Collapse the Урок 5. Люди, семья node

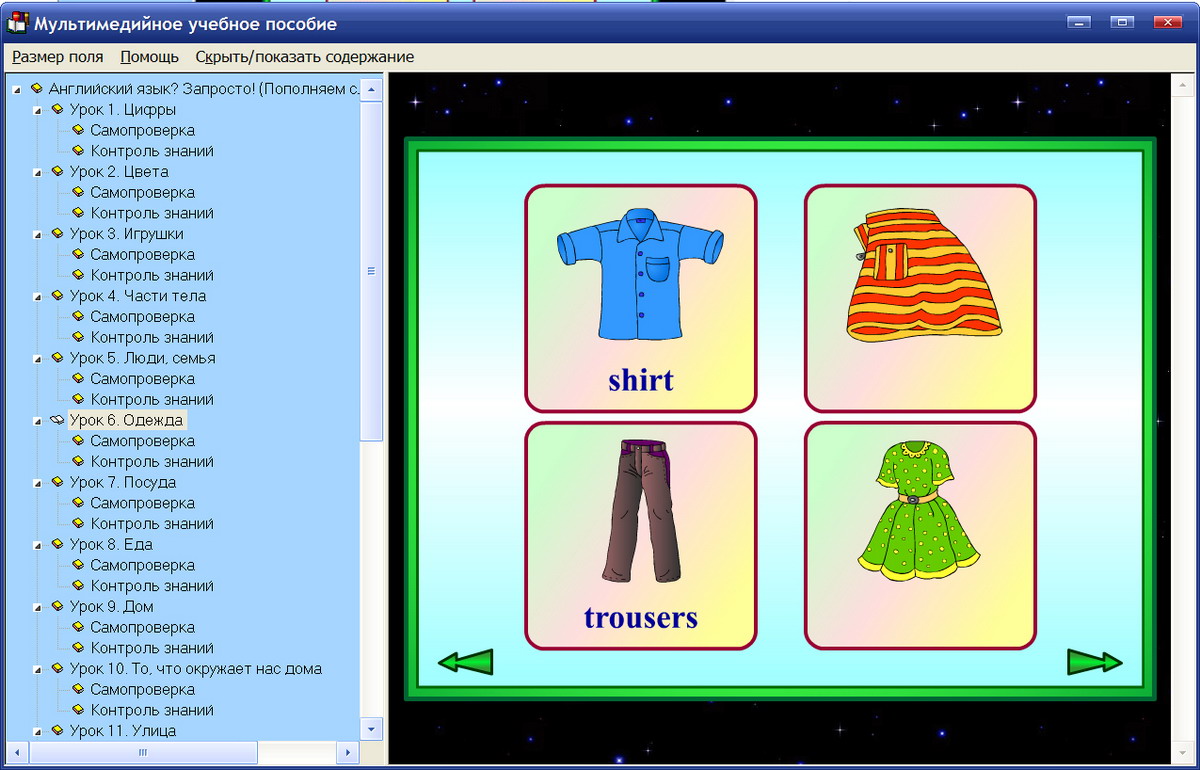pyautogui.click(x=37, y=359)
